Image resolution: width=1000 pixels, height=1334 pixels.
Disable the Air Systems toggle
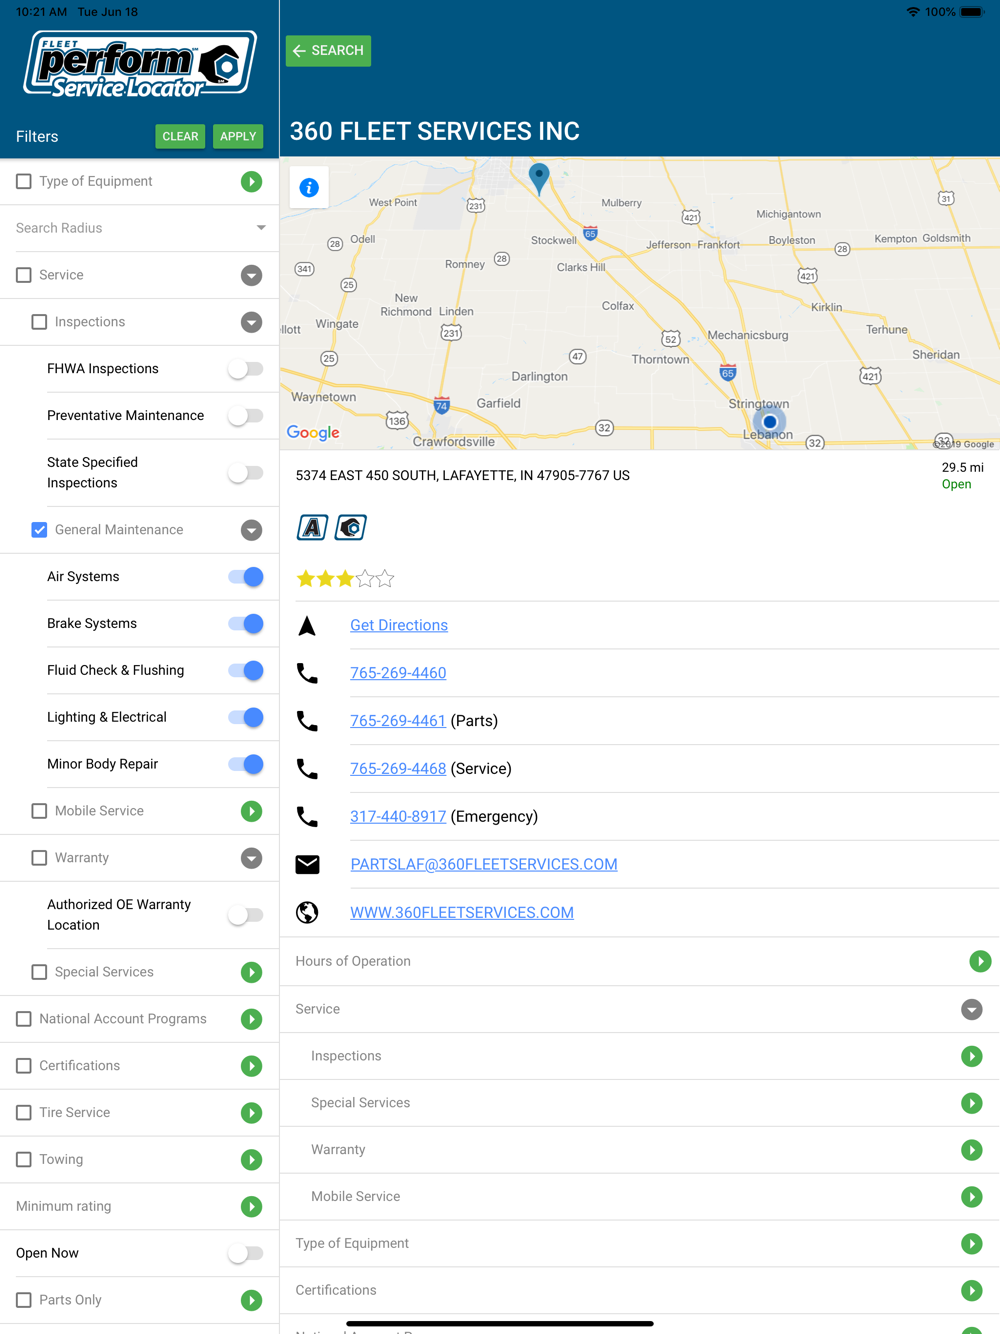[245, 577]
